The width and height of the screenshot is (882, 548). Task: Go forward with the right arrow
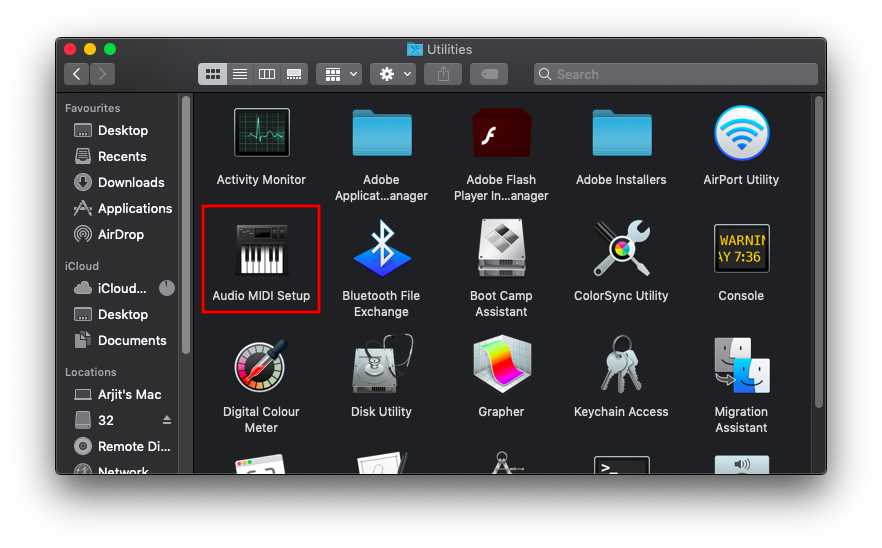[102, 74]
